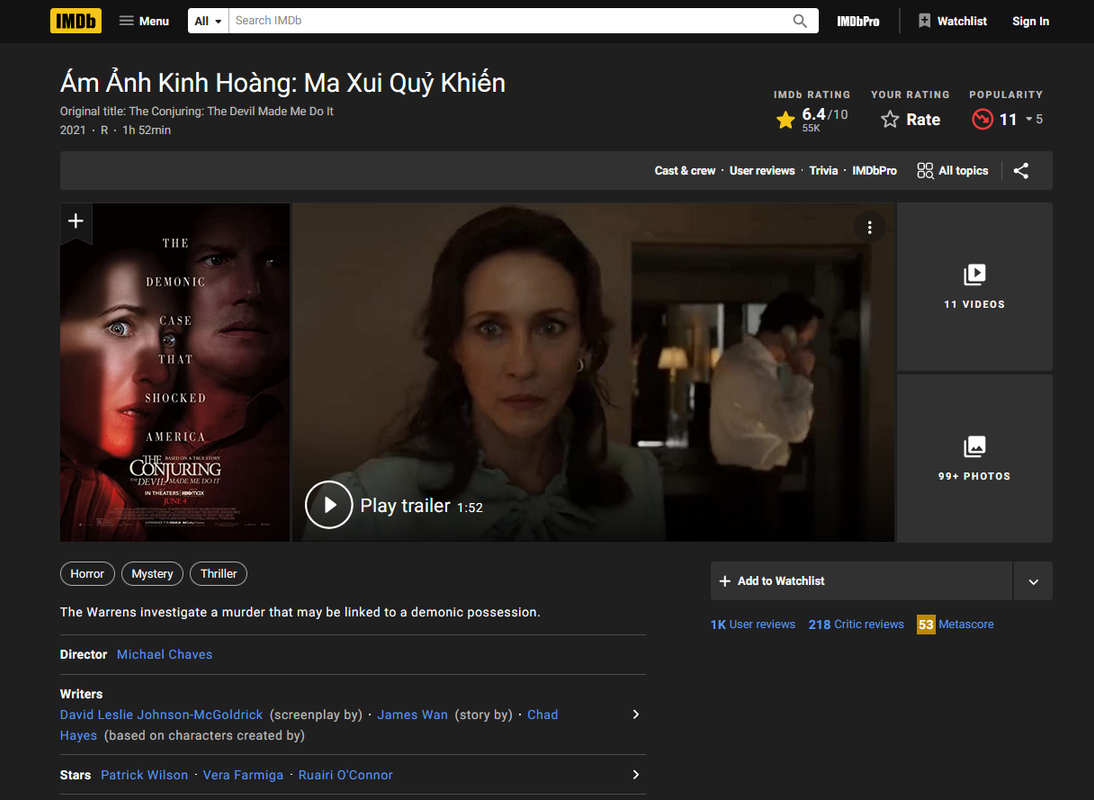
Task: Open writer James Wan page
Action: pyautogui.click(x=412, y=715)
